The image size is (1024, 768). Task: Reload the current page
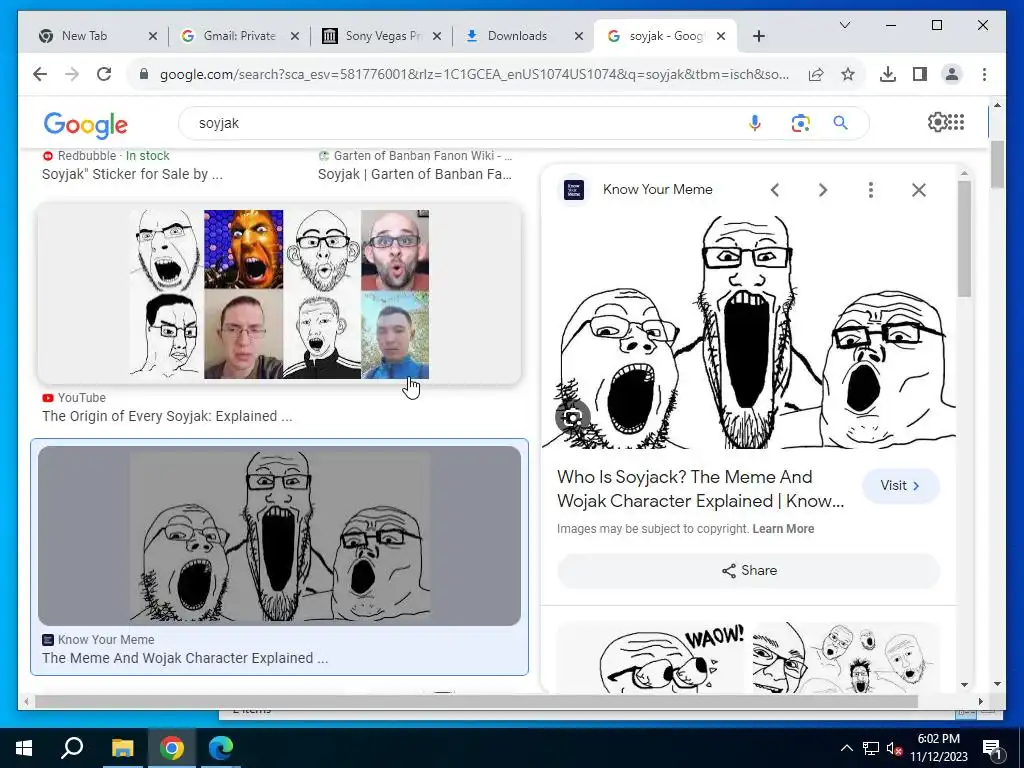[104, 74]
